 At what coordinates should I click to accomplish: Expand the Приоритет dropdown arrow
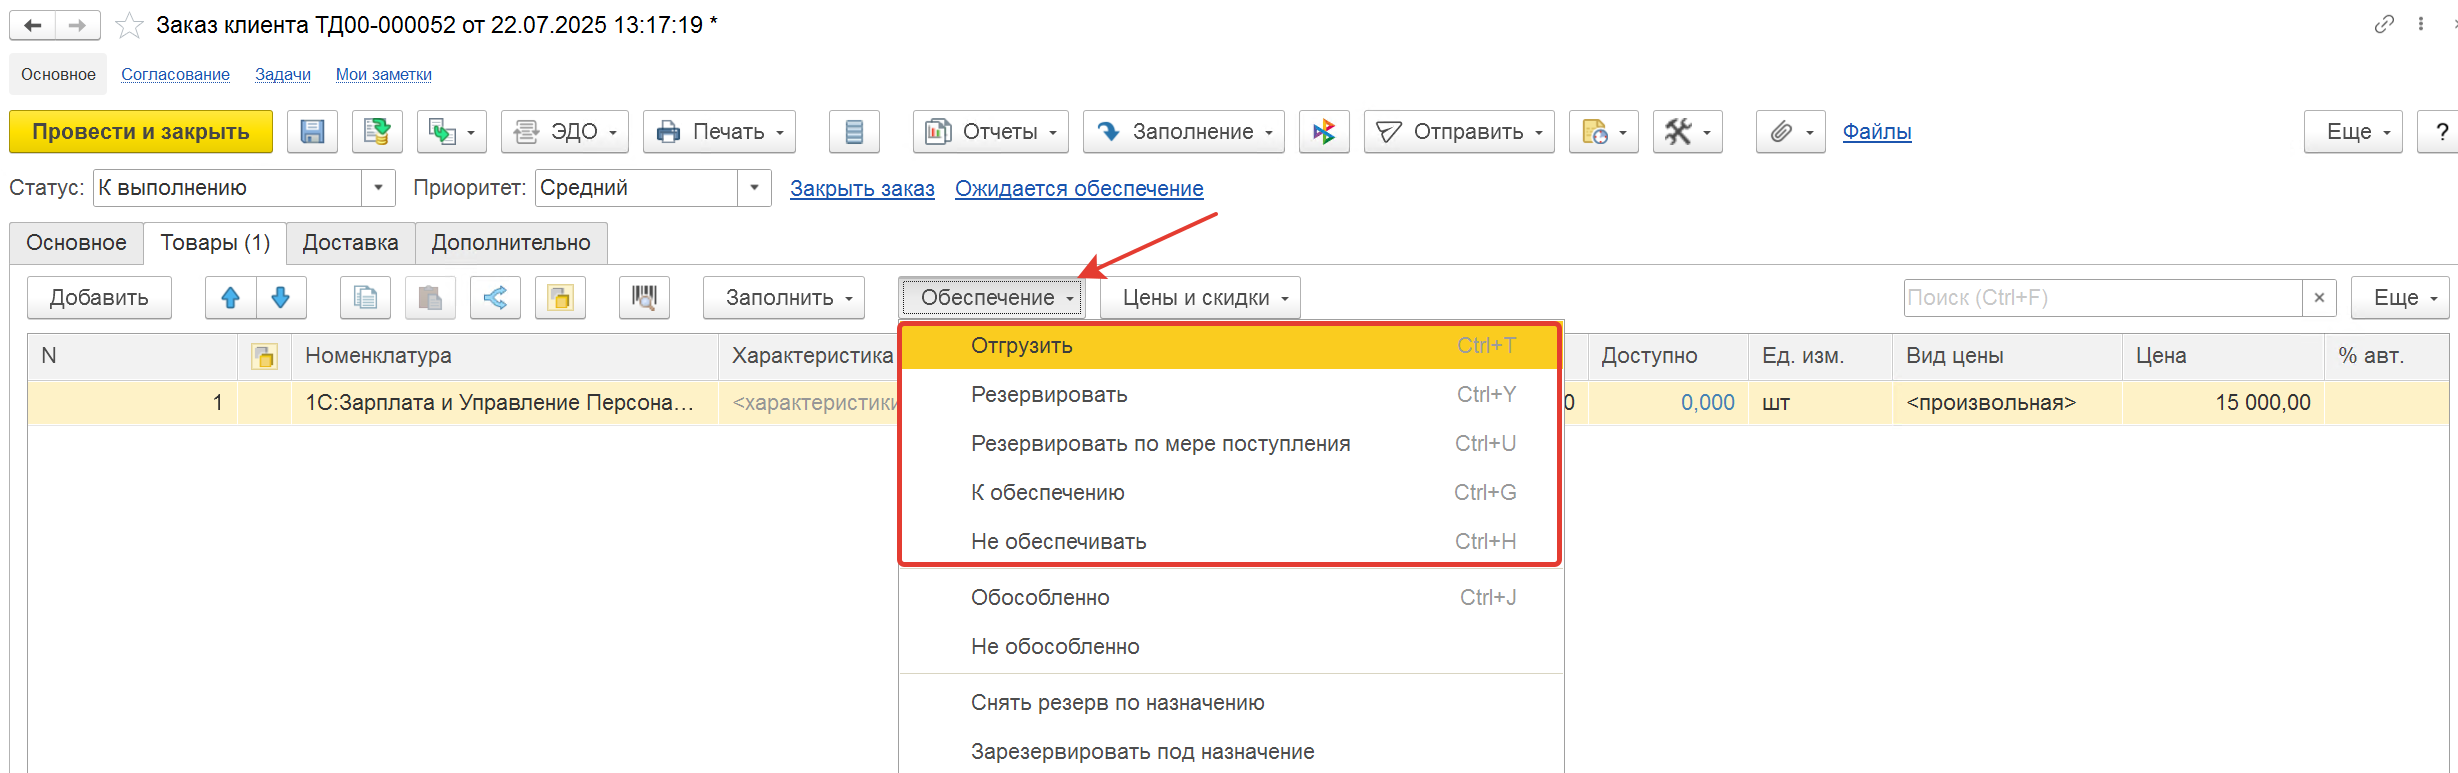[x=754, y=188]
